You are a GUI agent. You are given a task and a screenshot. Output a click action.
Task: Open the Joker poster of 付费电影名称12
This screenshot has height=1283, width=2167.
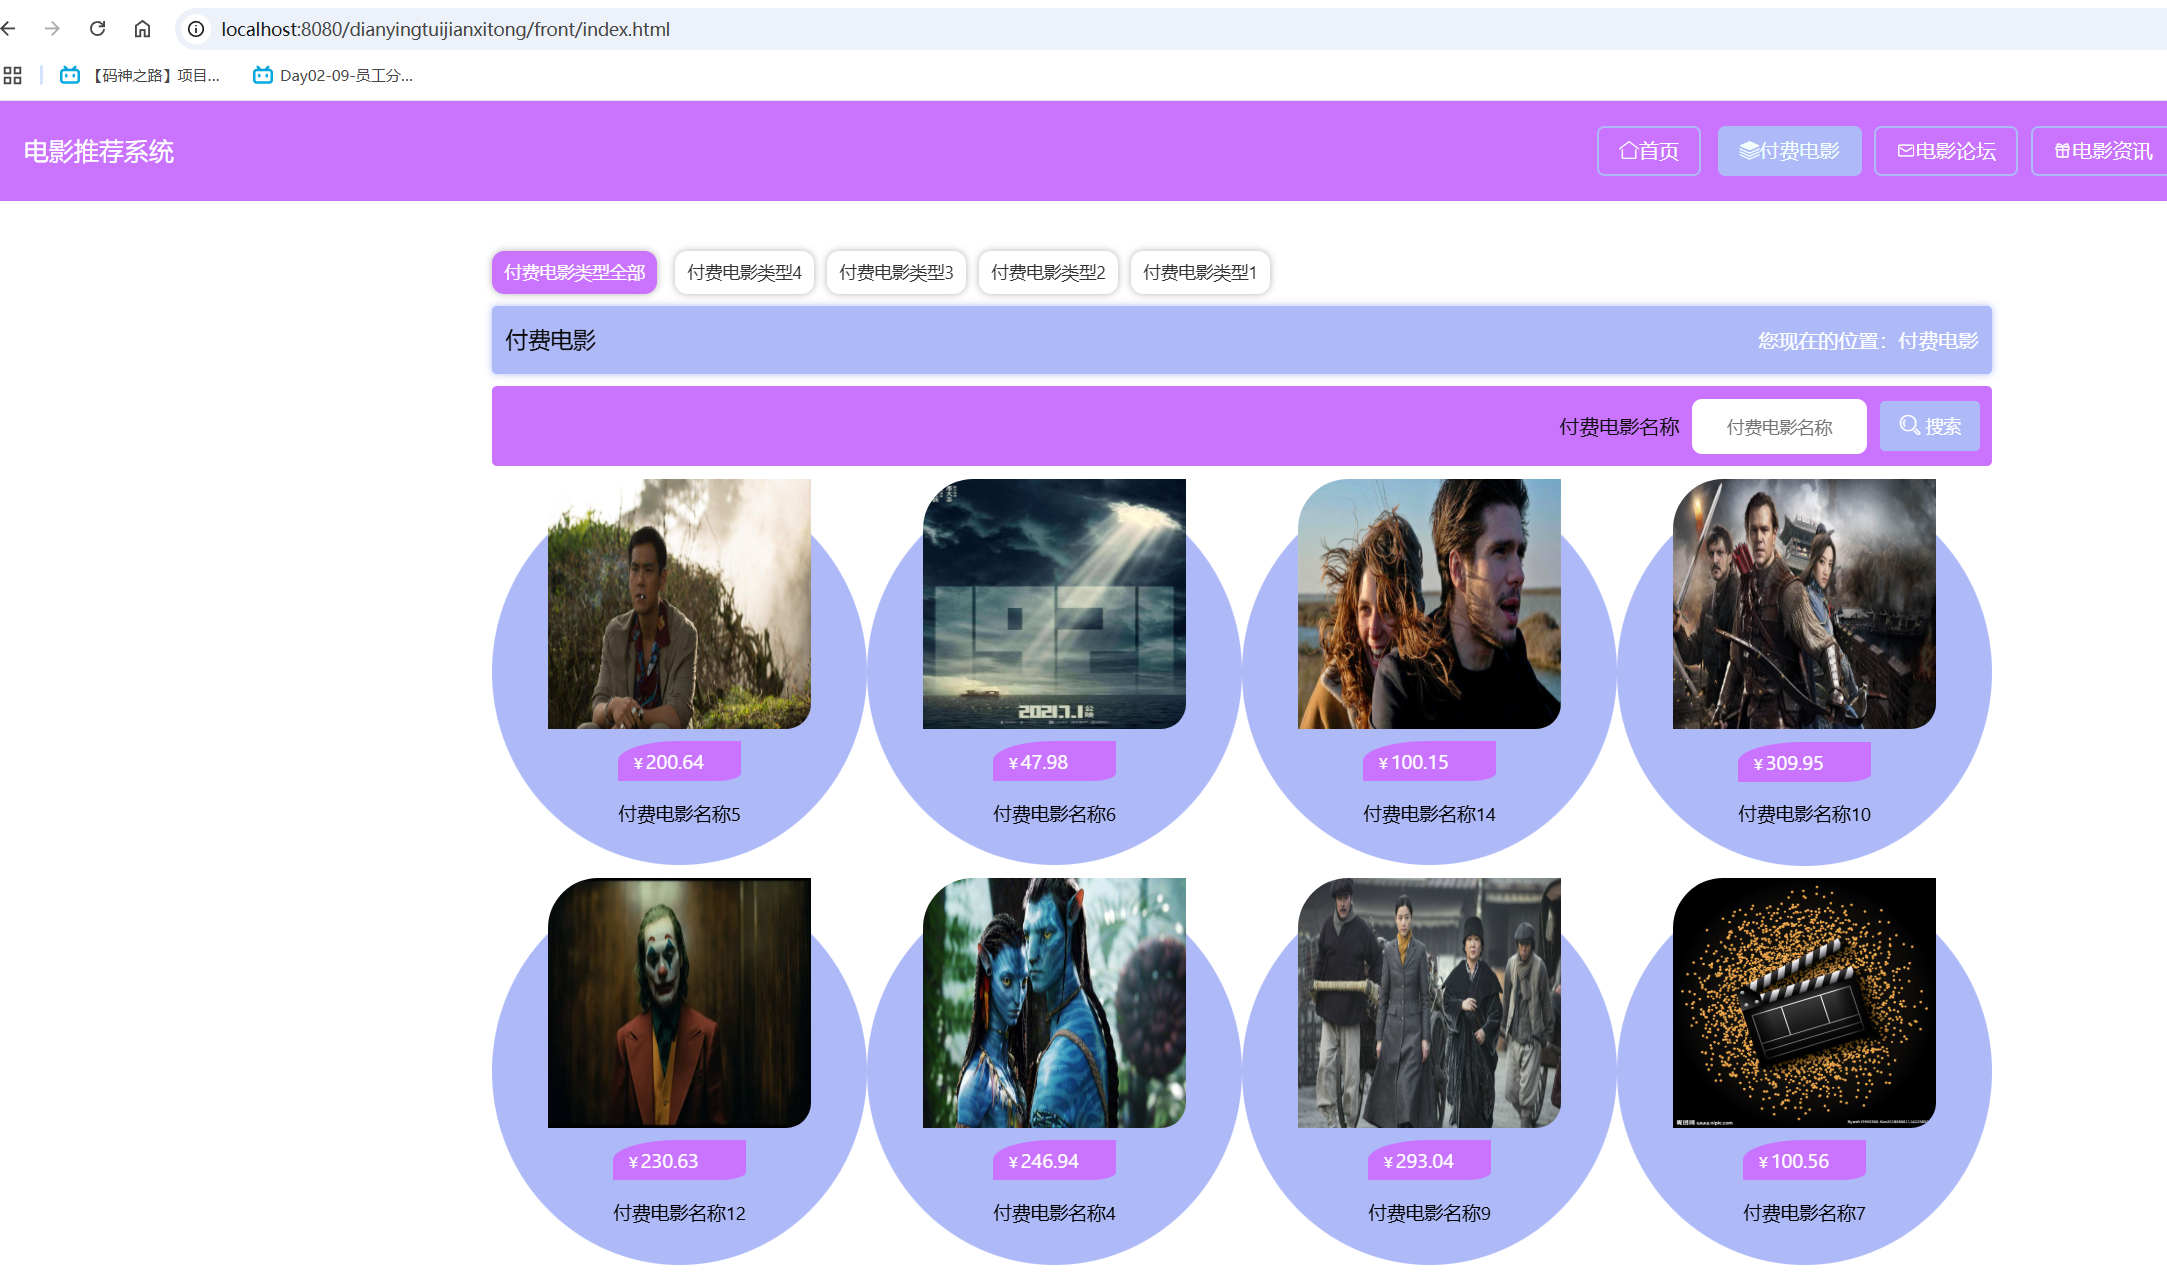click(679, 1003)
